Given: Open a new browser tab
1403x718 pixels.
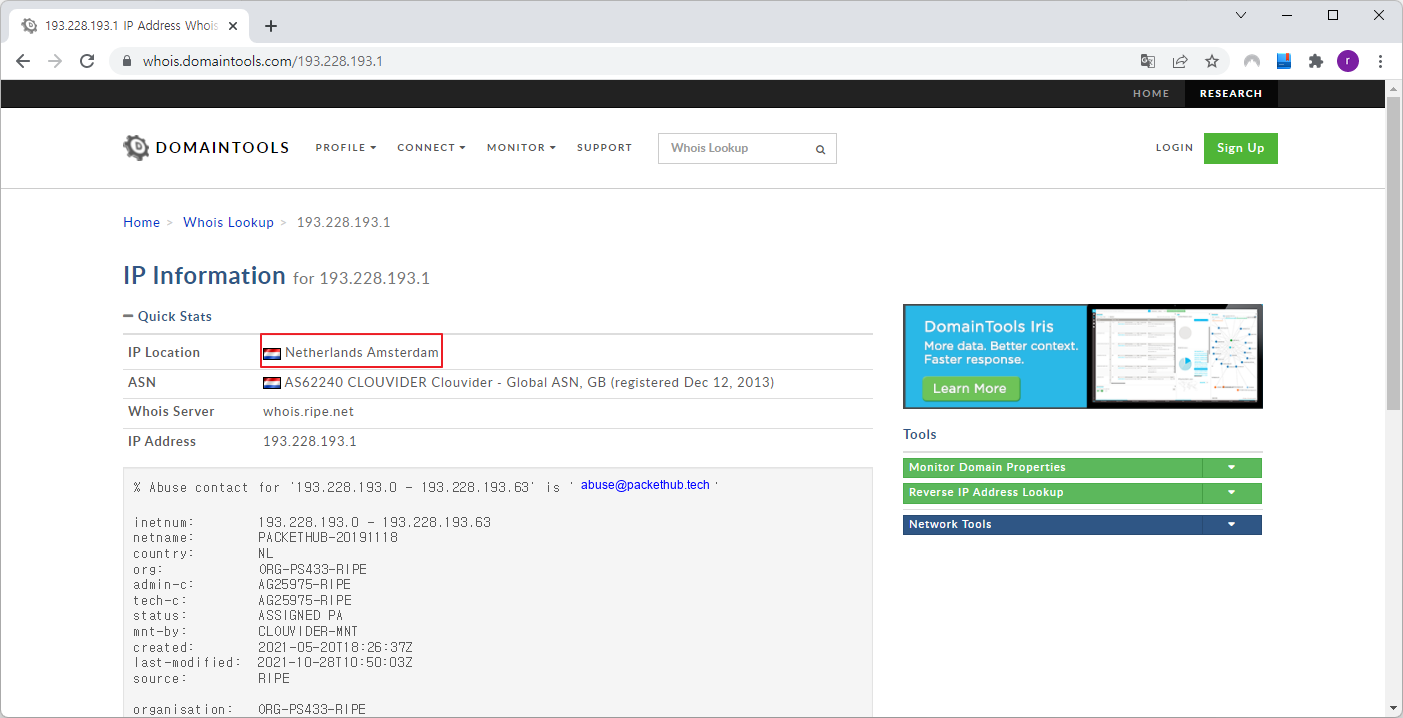Looking at the screenshot, I should [270, 26].
